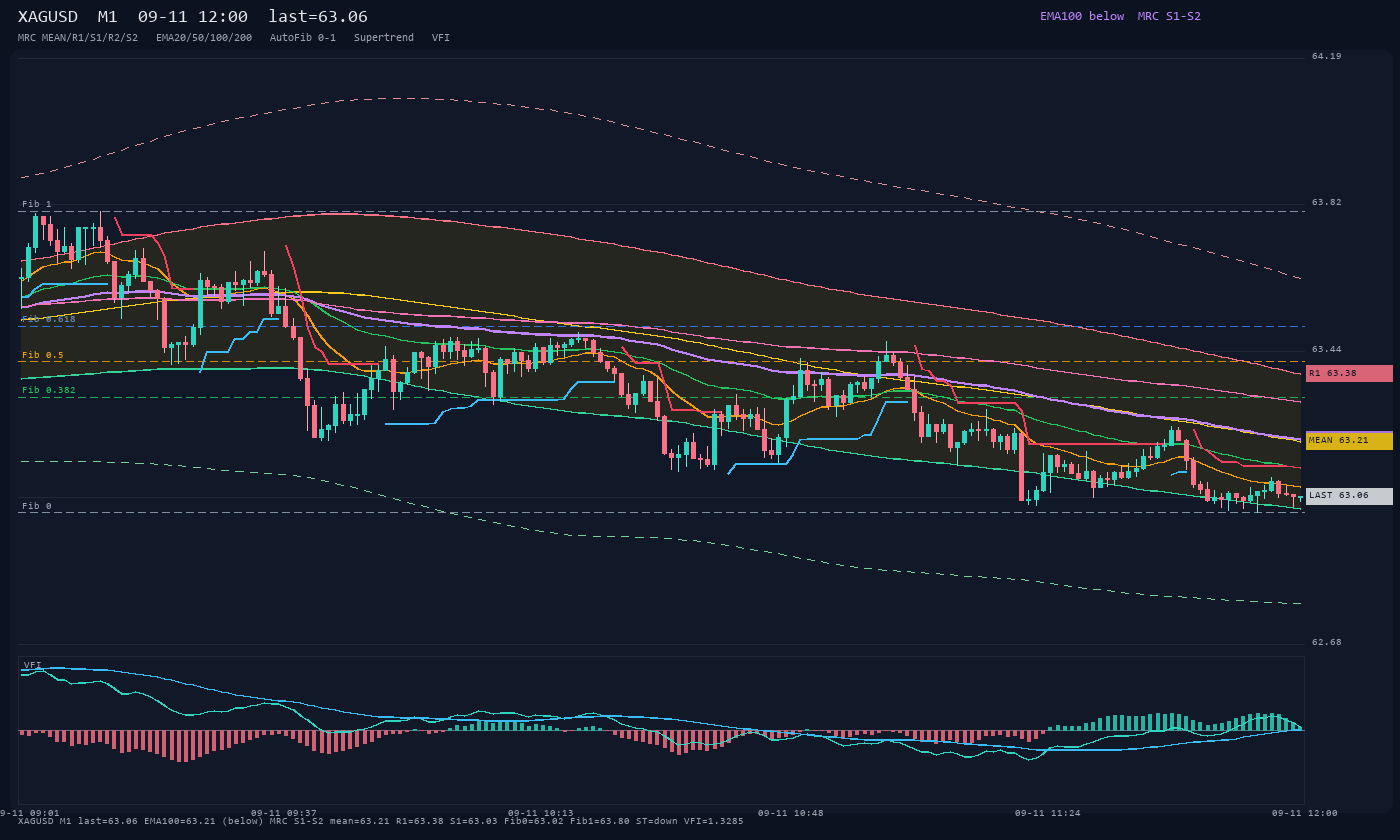Select the "EMA20/50/100/200" legend label
Image resolution: width=1400 pixels, height=840 pixels.
[204, 38]
